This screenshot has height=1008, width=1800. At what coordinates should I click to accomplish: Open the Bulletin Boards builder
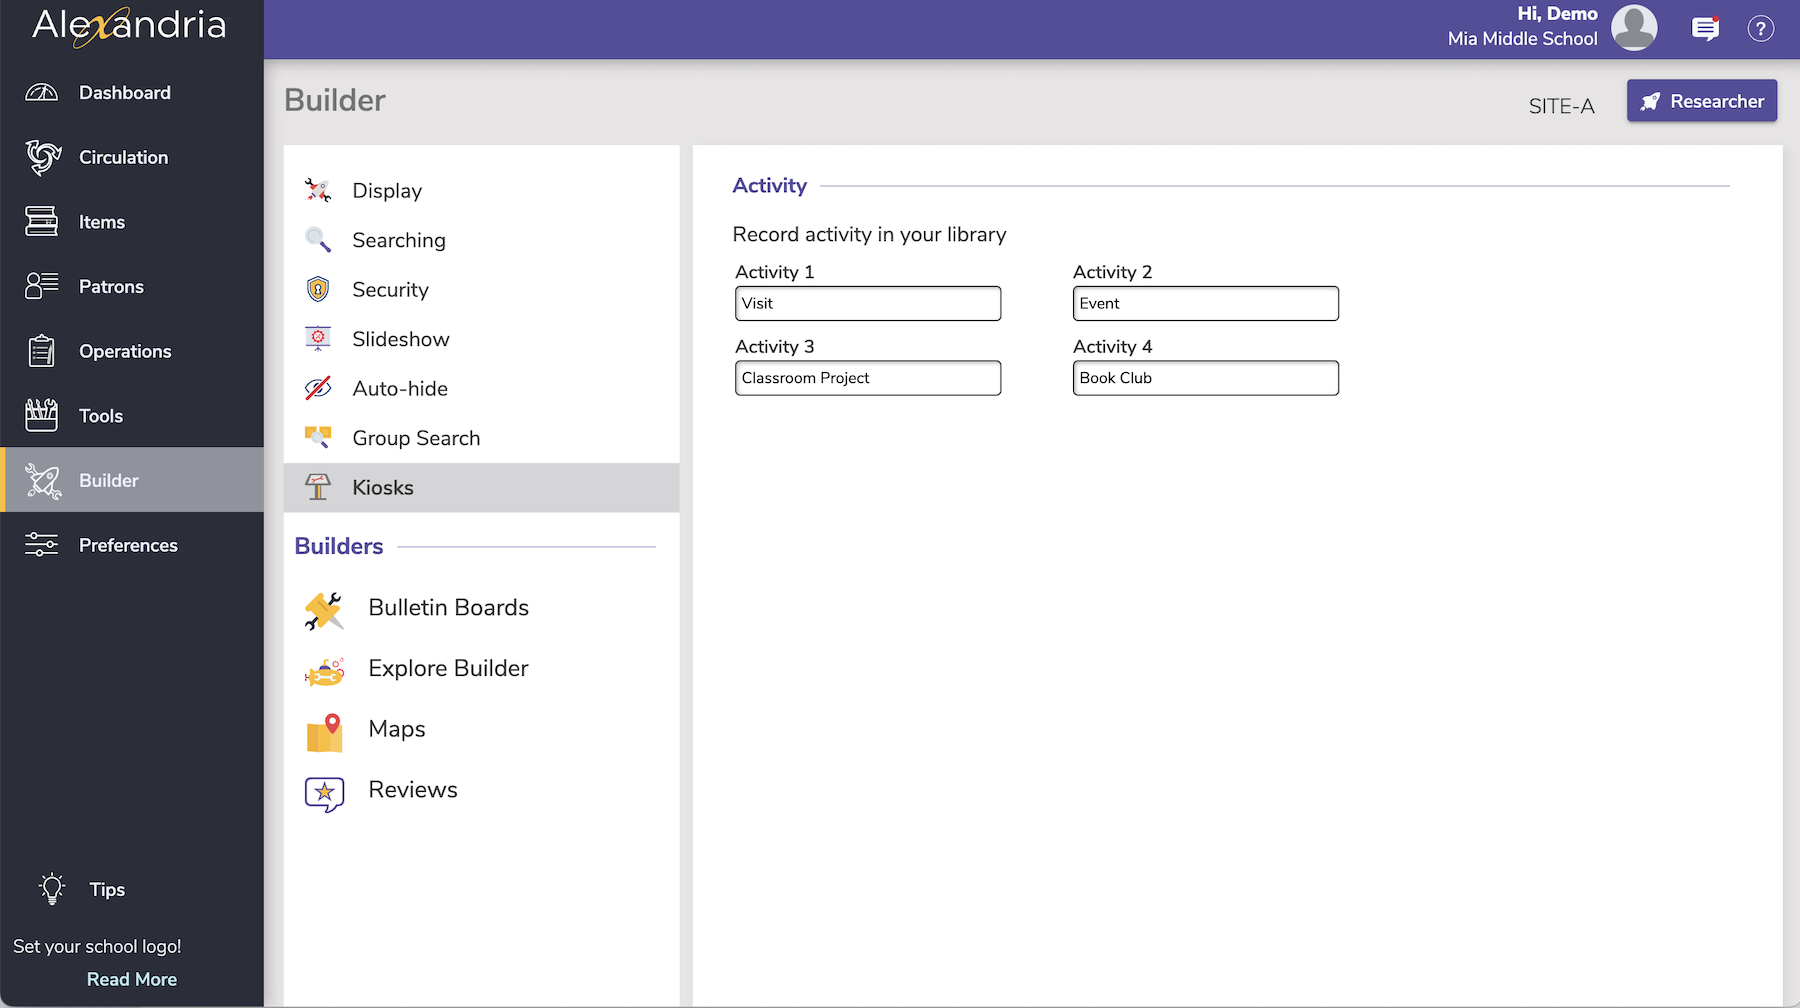447,608
